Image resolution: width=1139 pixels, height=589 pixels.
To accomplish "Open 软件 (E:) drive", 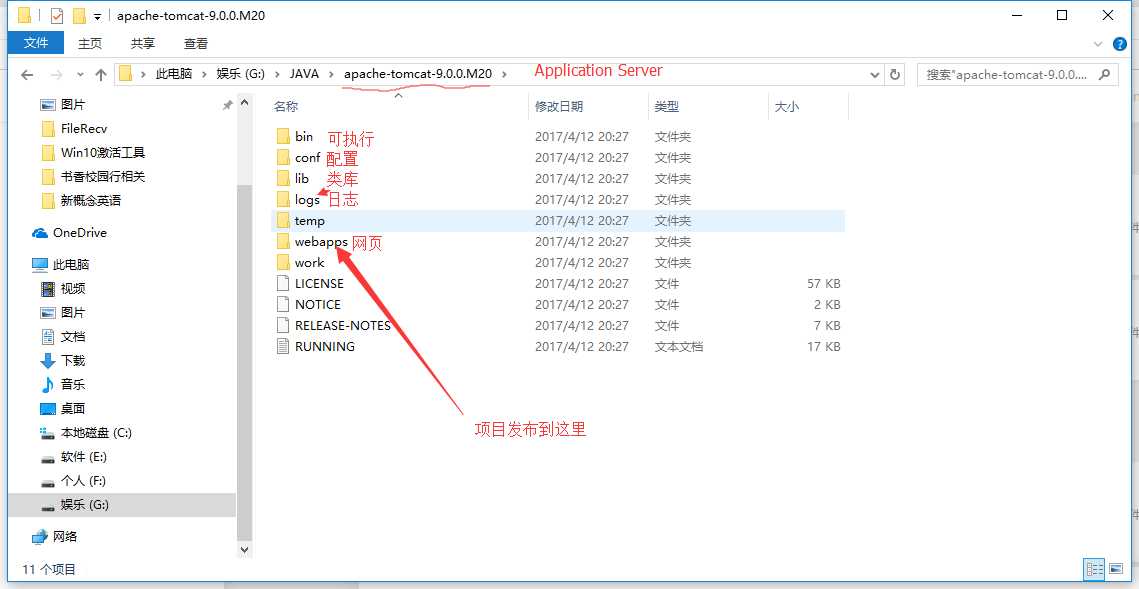I will (74, 457).
